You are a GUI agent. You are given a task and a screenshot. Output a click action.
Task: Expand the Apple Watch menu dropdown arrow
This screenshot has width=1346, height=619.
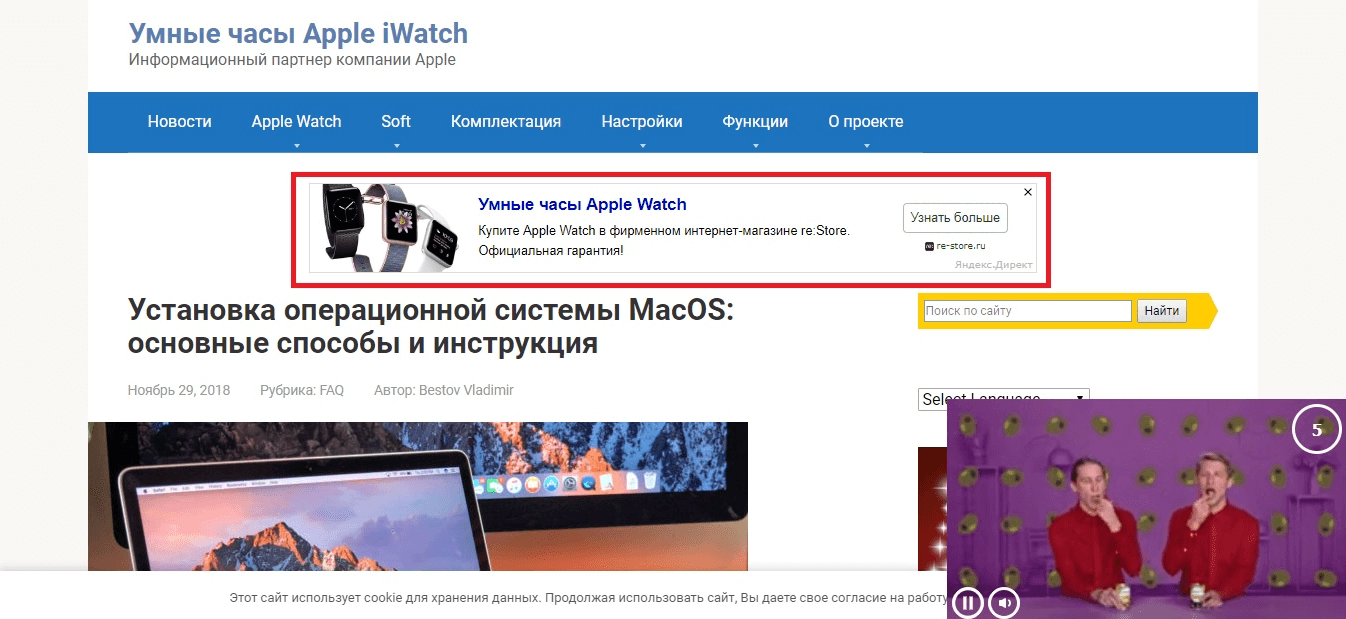pyautogui.click(x=296, y=146)
